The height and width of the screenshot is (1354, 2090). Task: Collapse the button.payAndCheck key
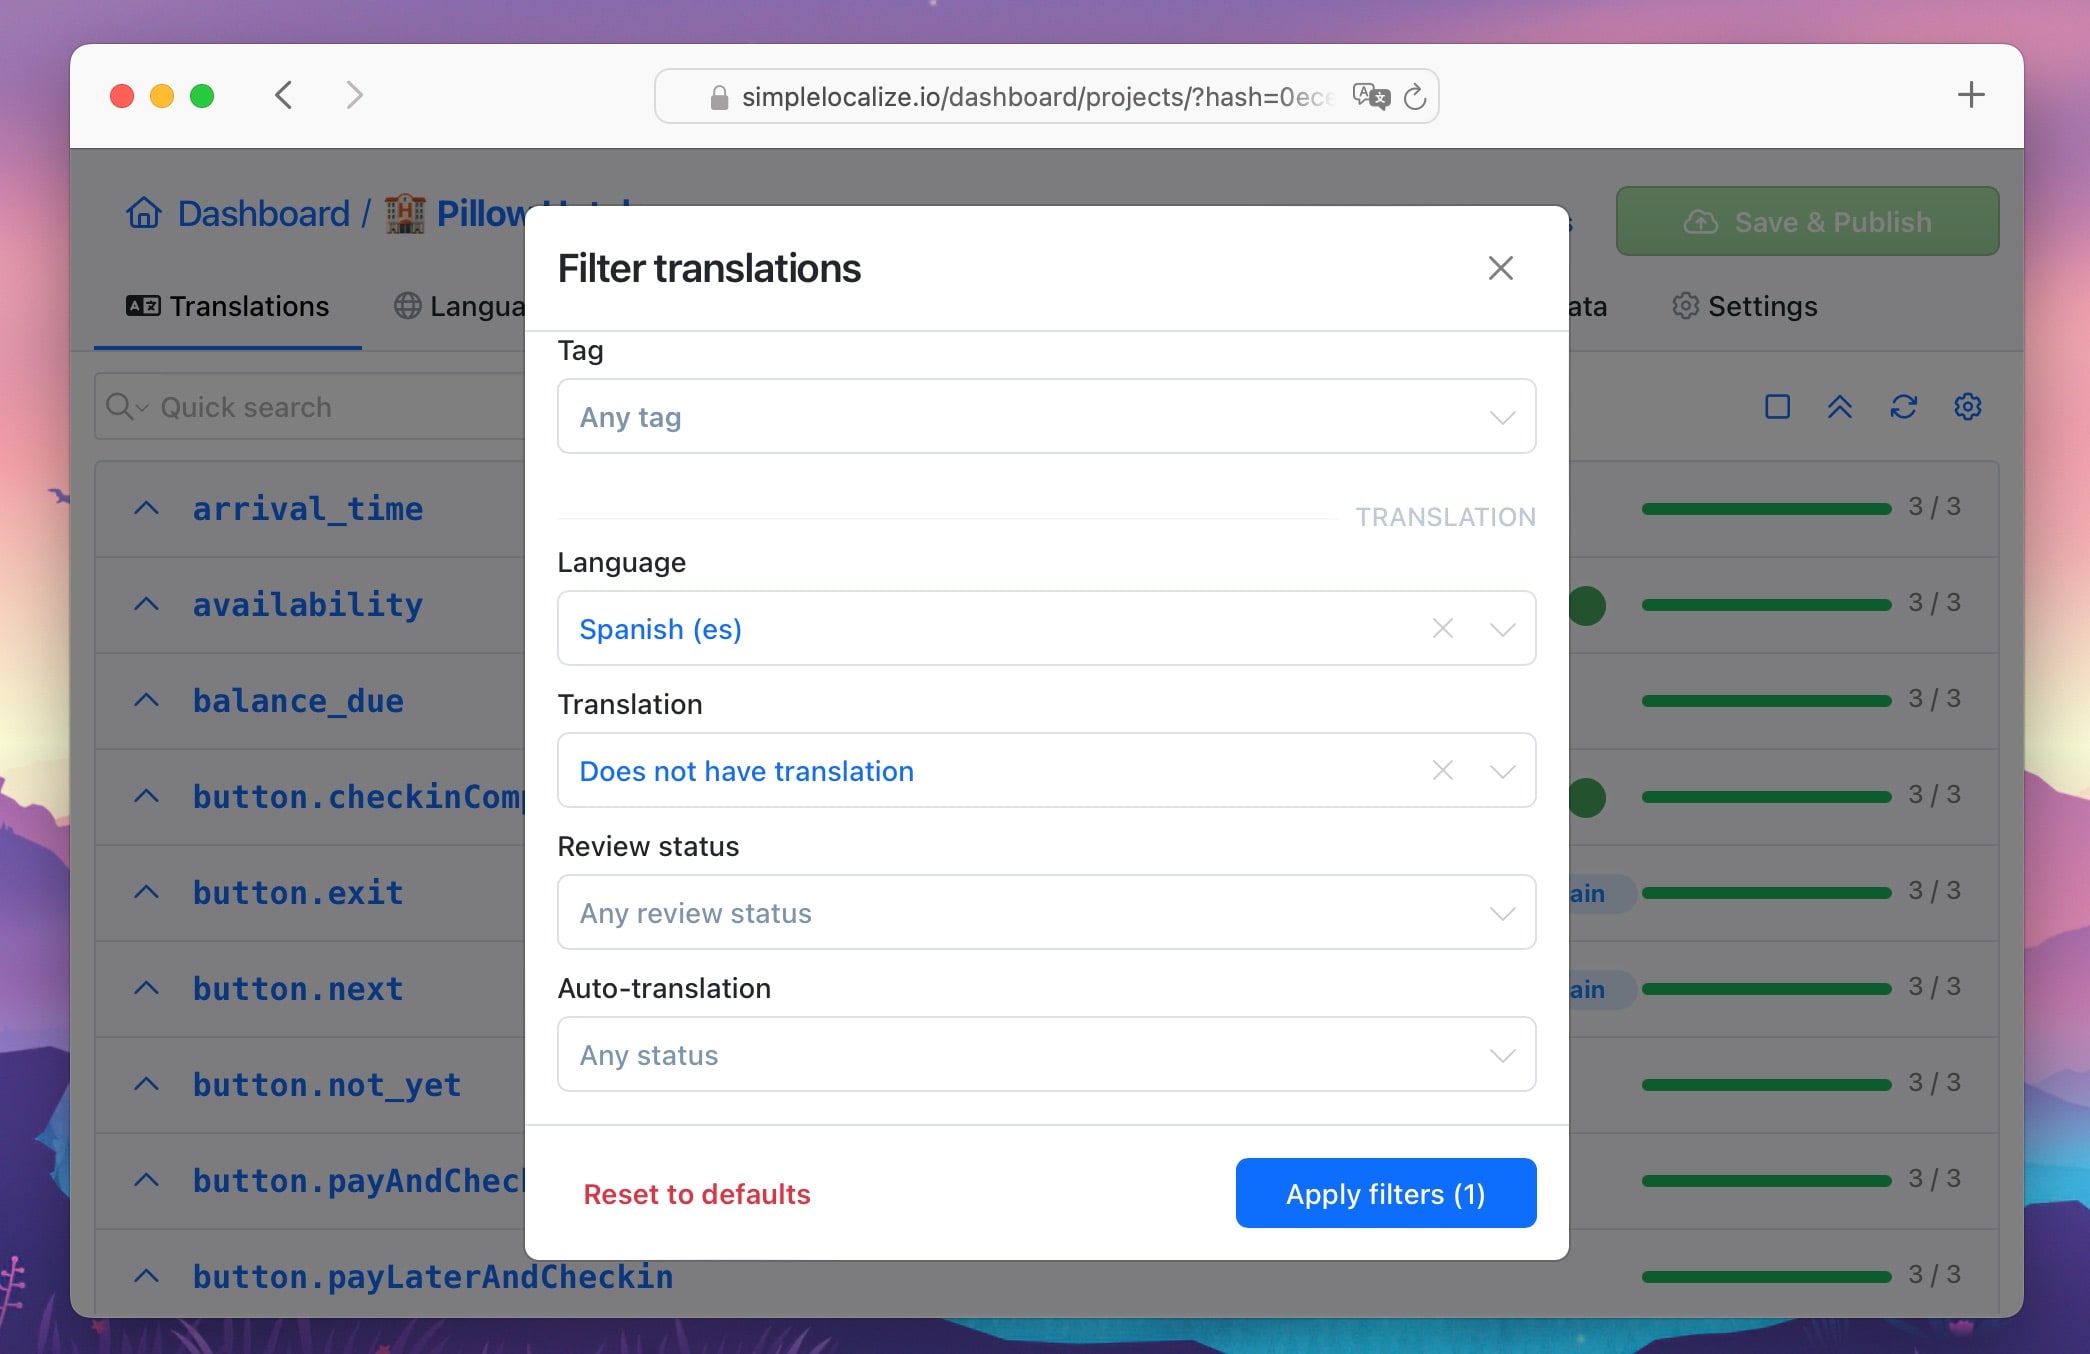tap(146, 1180)
